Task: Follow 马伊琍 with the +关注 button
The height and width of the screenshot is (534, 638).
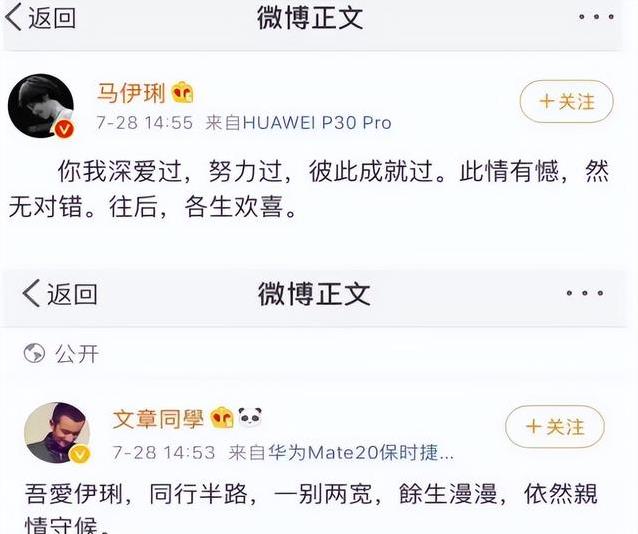Action: coord(566,102)
